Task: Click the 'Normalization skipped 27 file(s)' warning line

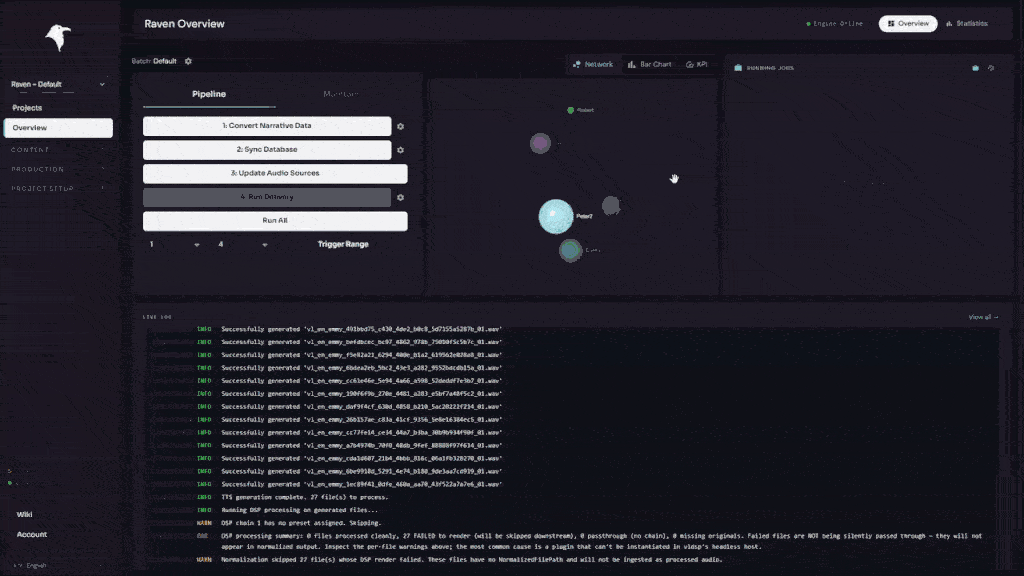Action: 472,560
